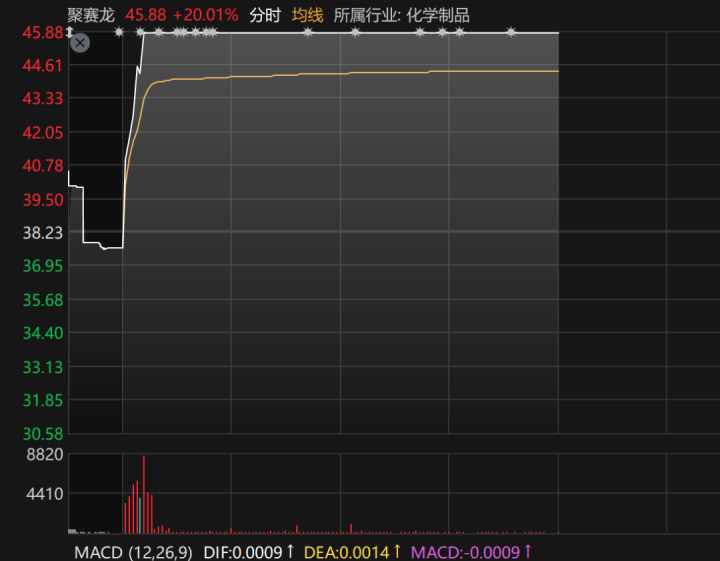The width and height of the screenshot is (720, 561).
Task: Open the 化学制品 industry link
Action: (438, 16)
